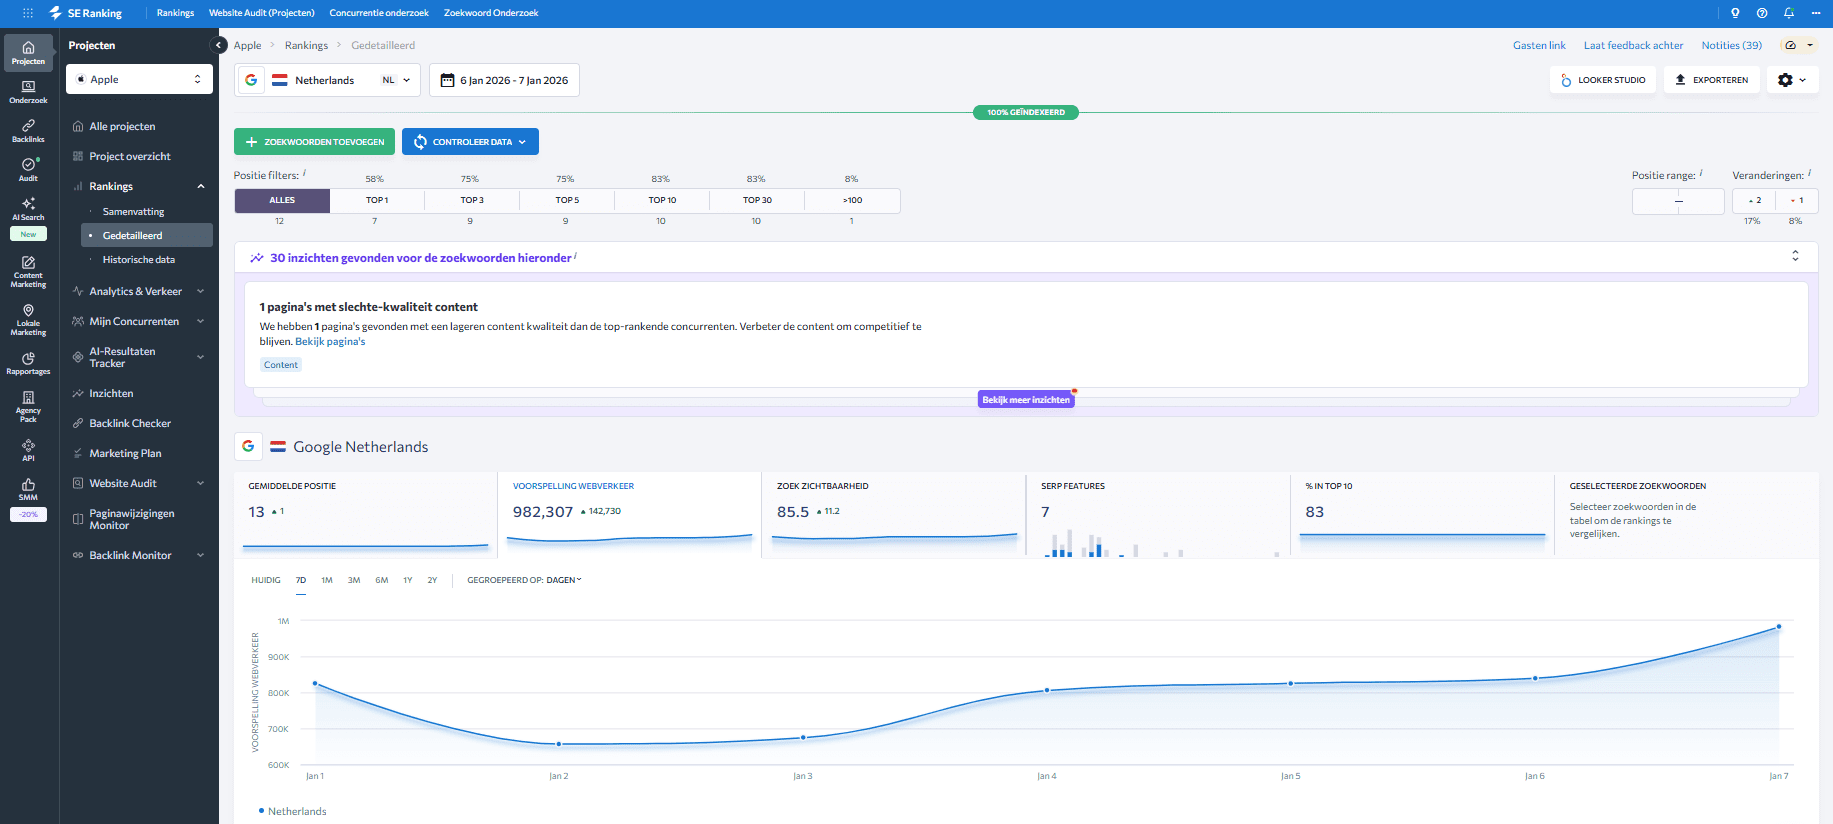The height and width of the screenshot is (824, 1833).
Task: Select the TOP 10 position filter
Action: point(662,200)
